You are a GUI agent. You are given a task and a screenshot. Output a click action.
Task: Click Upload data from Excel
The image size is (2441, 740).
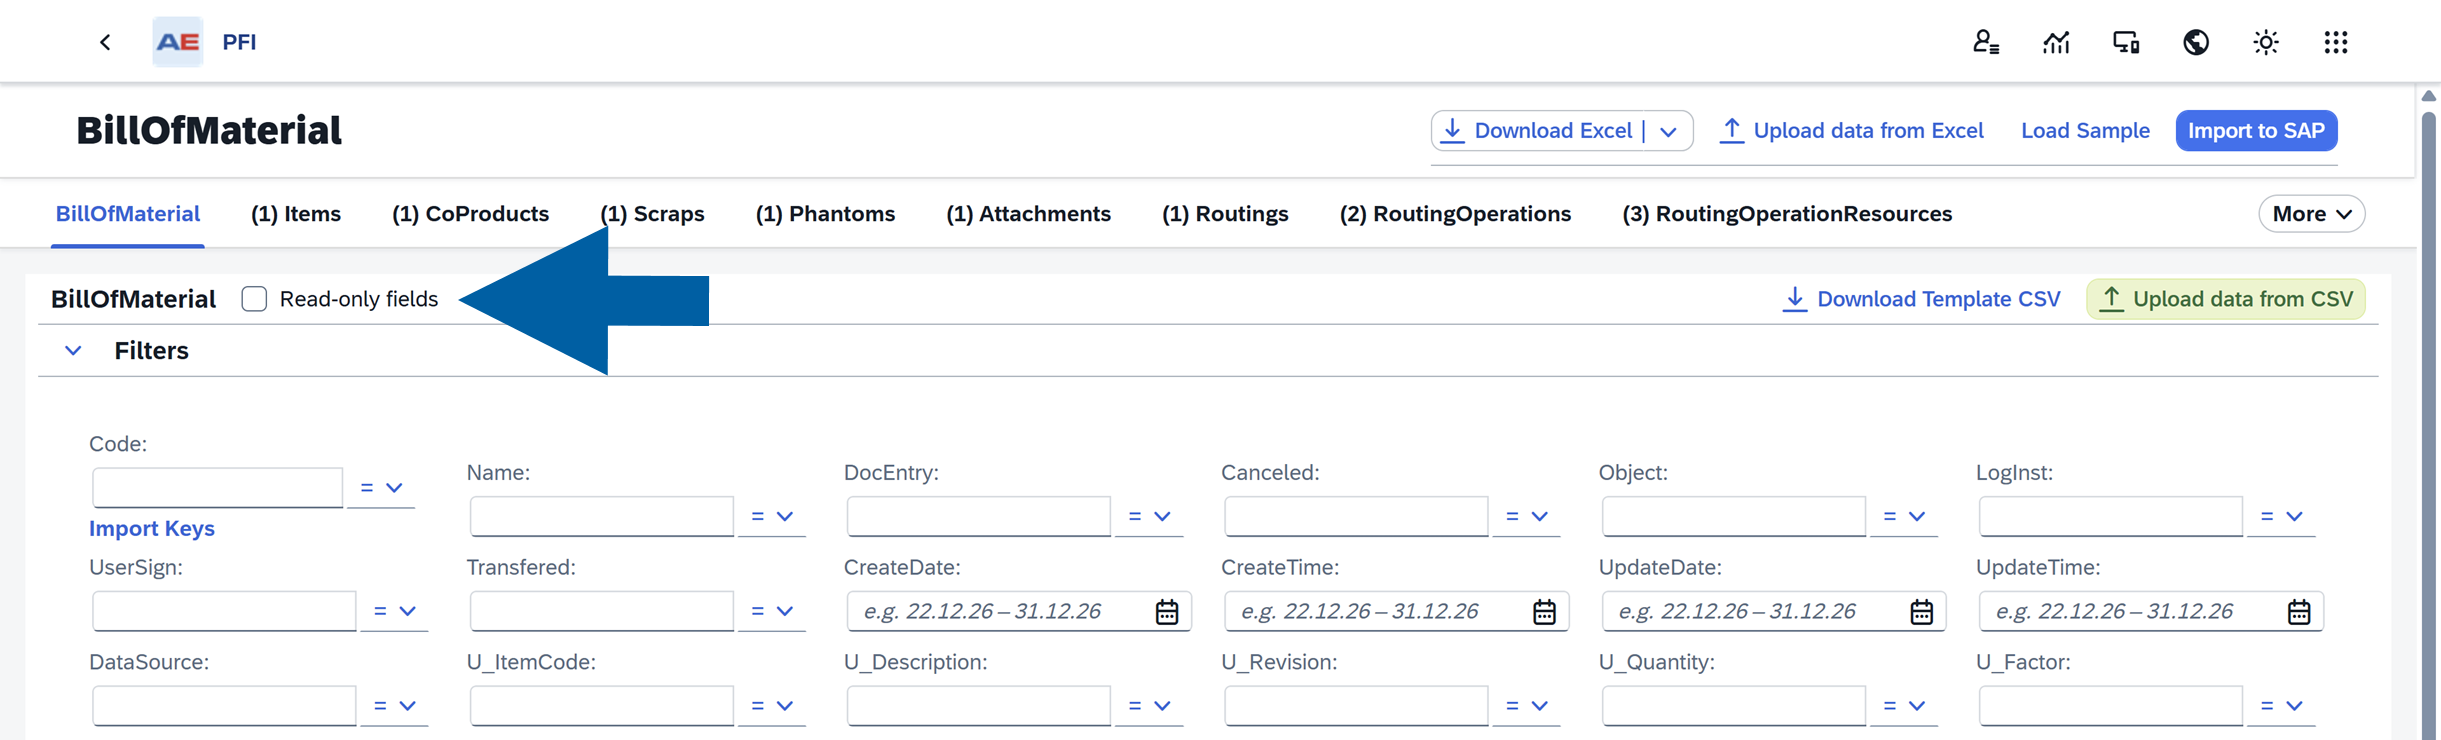pos(1852,131)
